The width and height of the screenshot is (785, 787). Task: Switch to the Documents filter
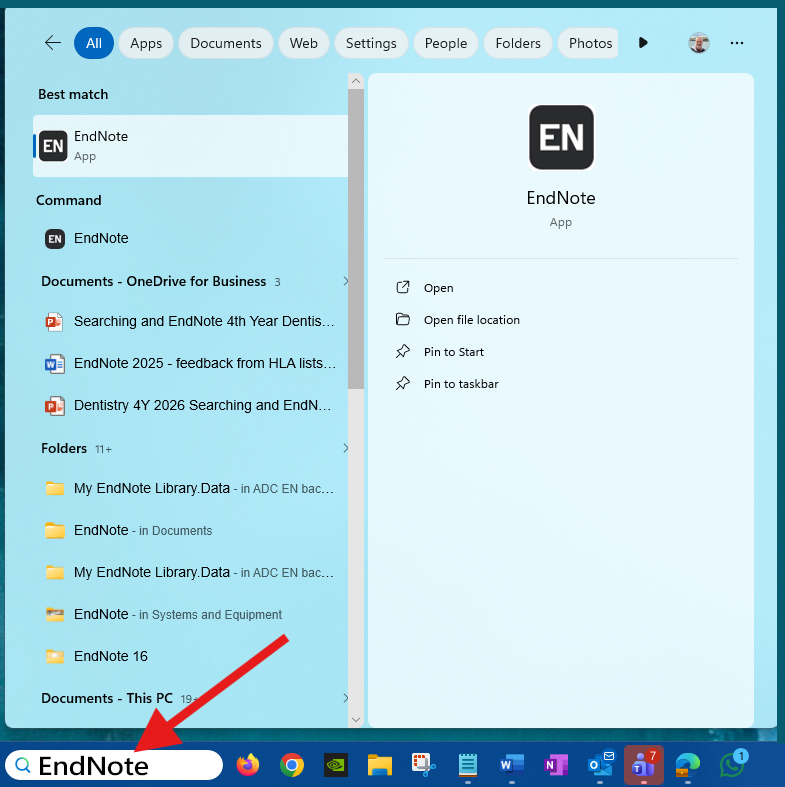coord(226,43)
